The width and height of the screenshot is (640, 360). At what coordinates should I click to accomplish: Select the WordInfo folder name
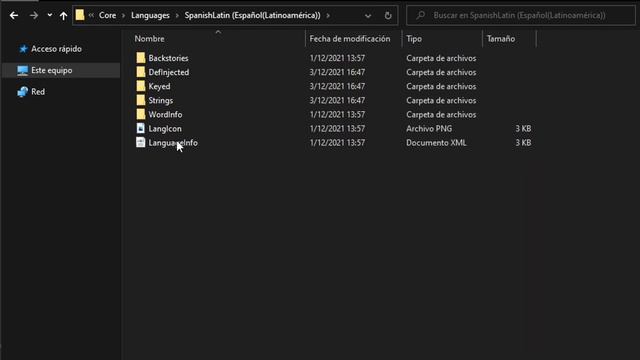tap(165, 115)
